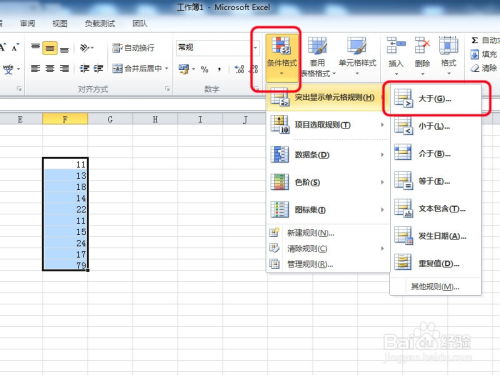The image size is (500, 375).
Task: Toggle the highlighted middle align button
Action: pos(50,48)
